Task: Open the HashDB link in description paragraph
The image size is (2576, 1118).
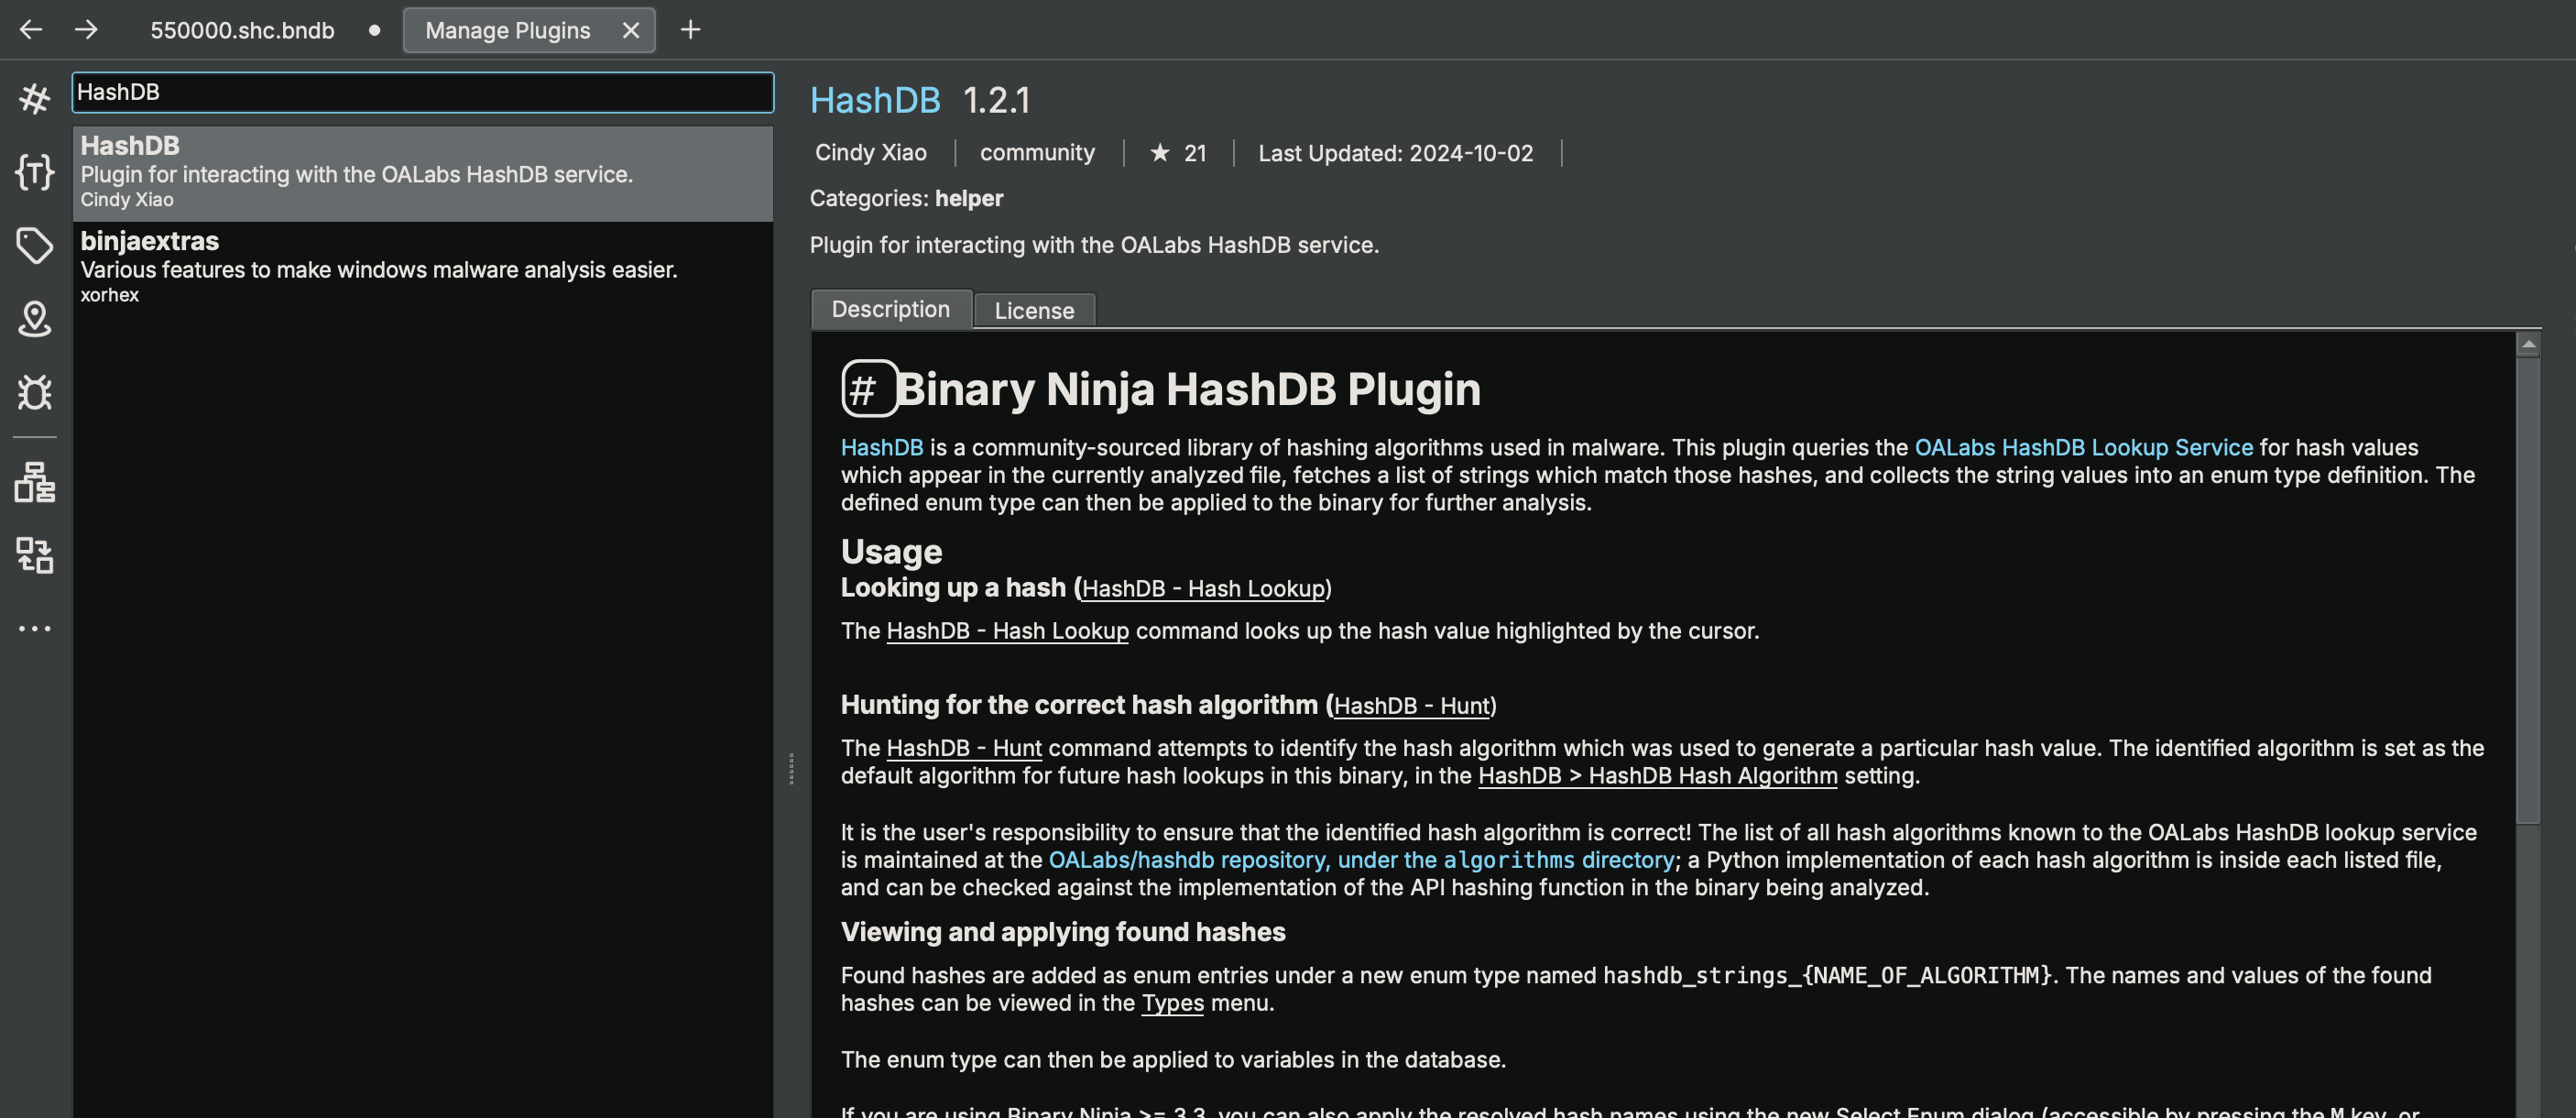Action: [882, 447]
